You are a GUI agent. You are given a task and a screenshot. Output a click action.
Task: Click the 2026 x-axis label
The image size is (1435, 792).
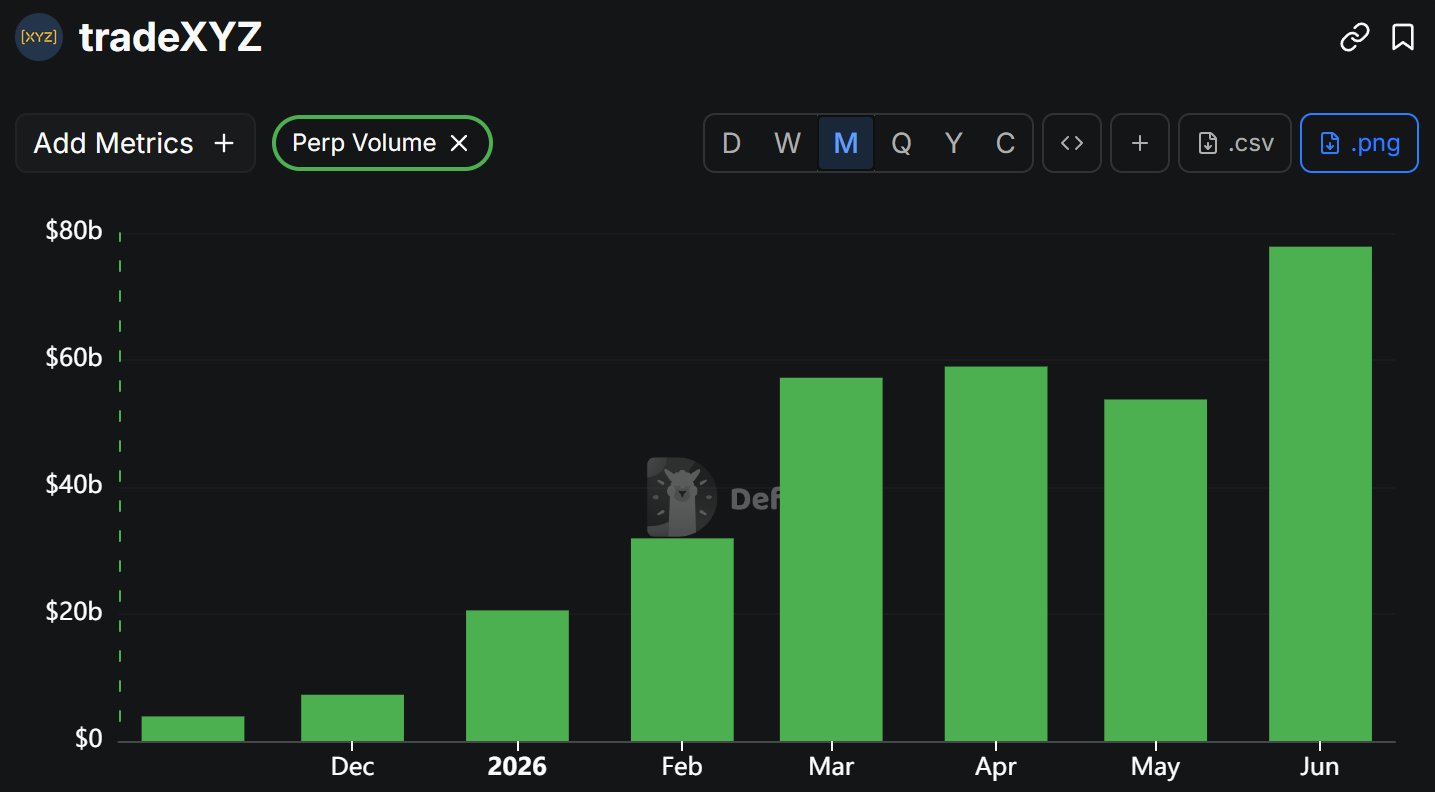click(x=517, y=767)
